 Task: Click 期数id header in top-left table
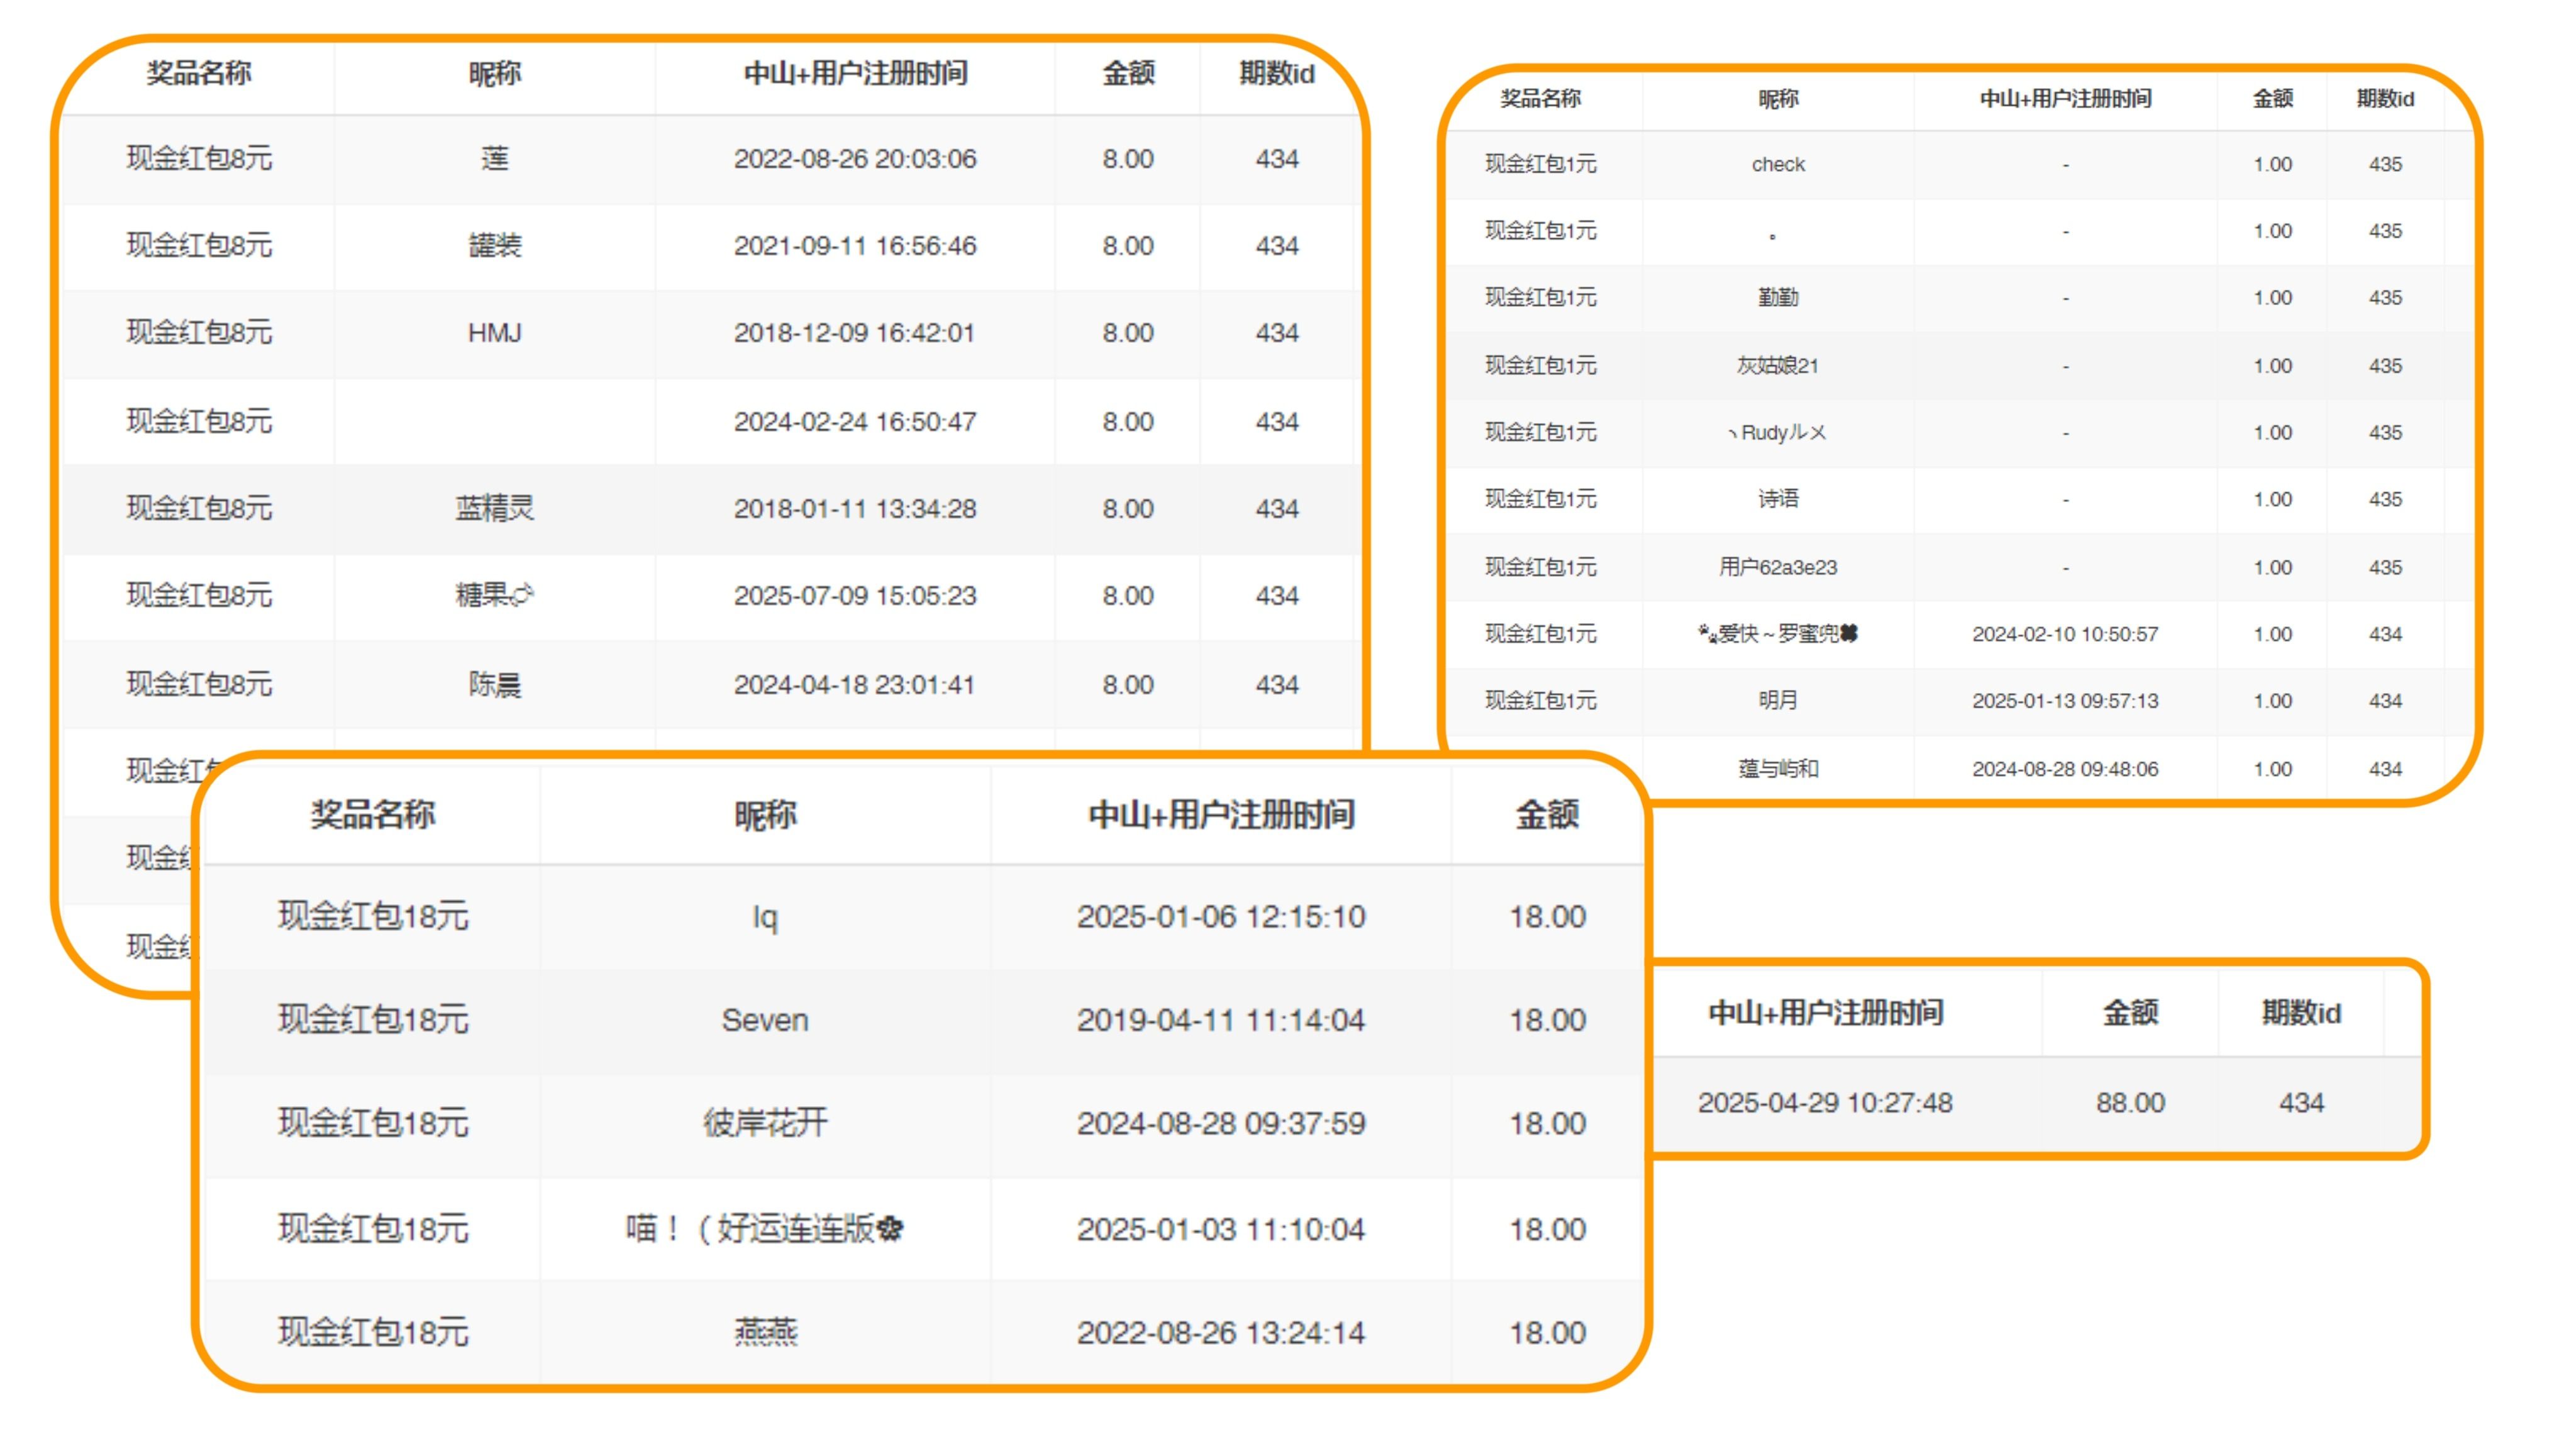1276,73
